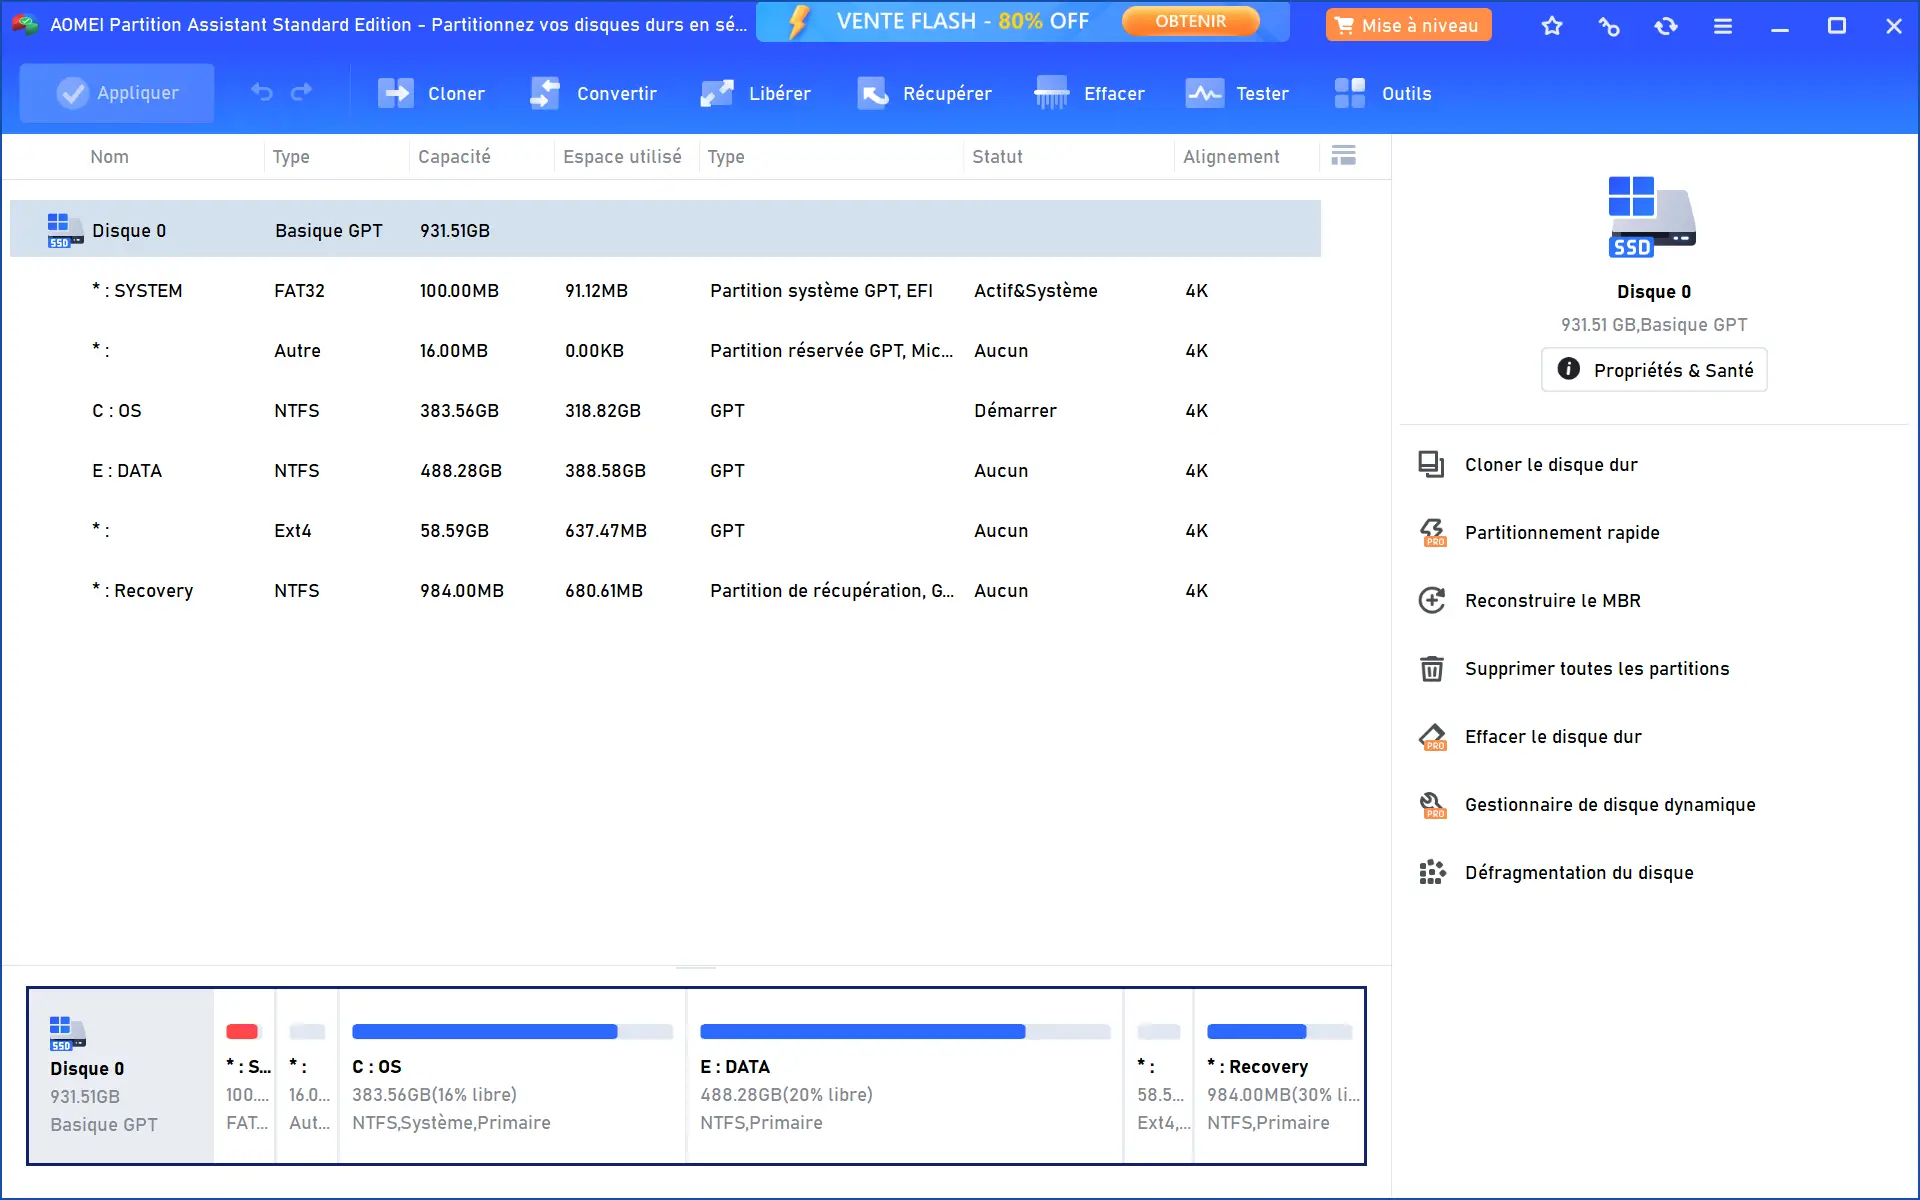Click the undo arrow icon
Screen dimensions: 1920x1200
[x=262, y=93]
